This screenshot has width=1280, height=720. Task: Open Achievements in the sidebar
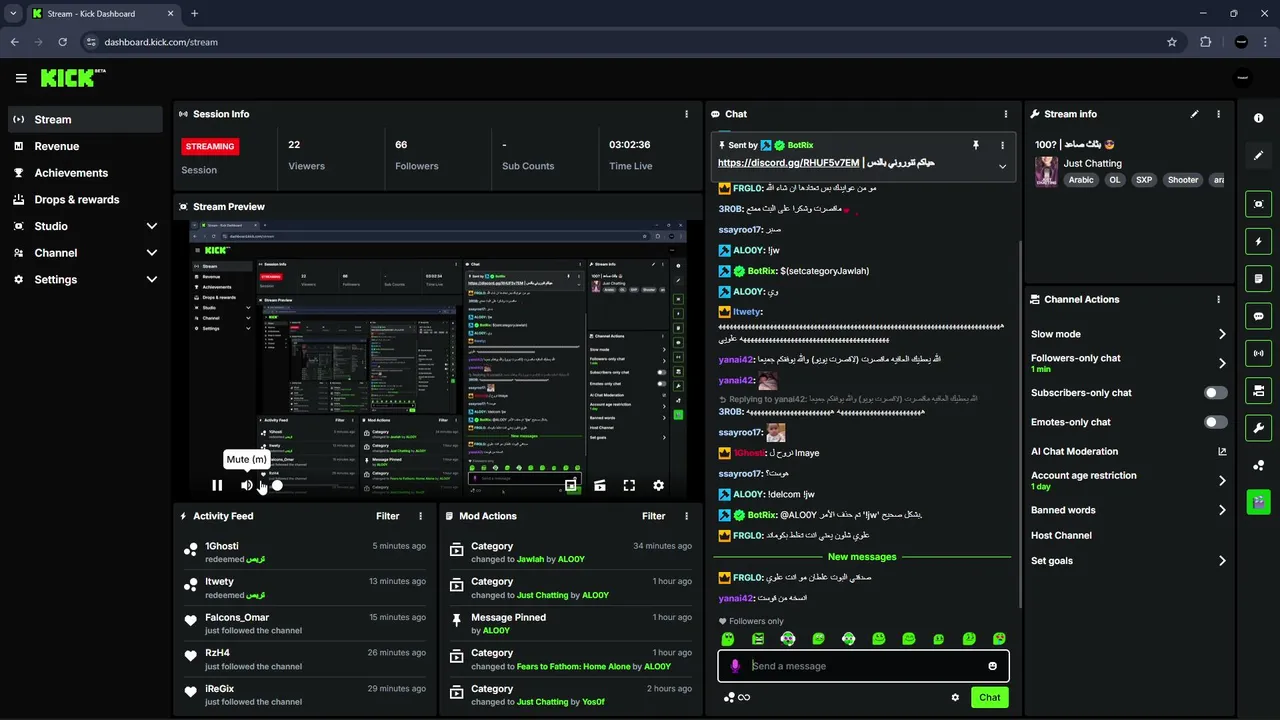pos(85,173)
